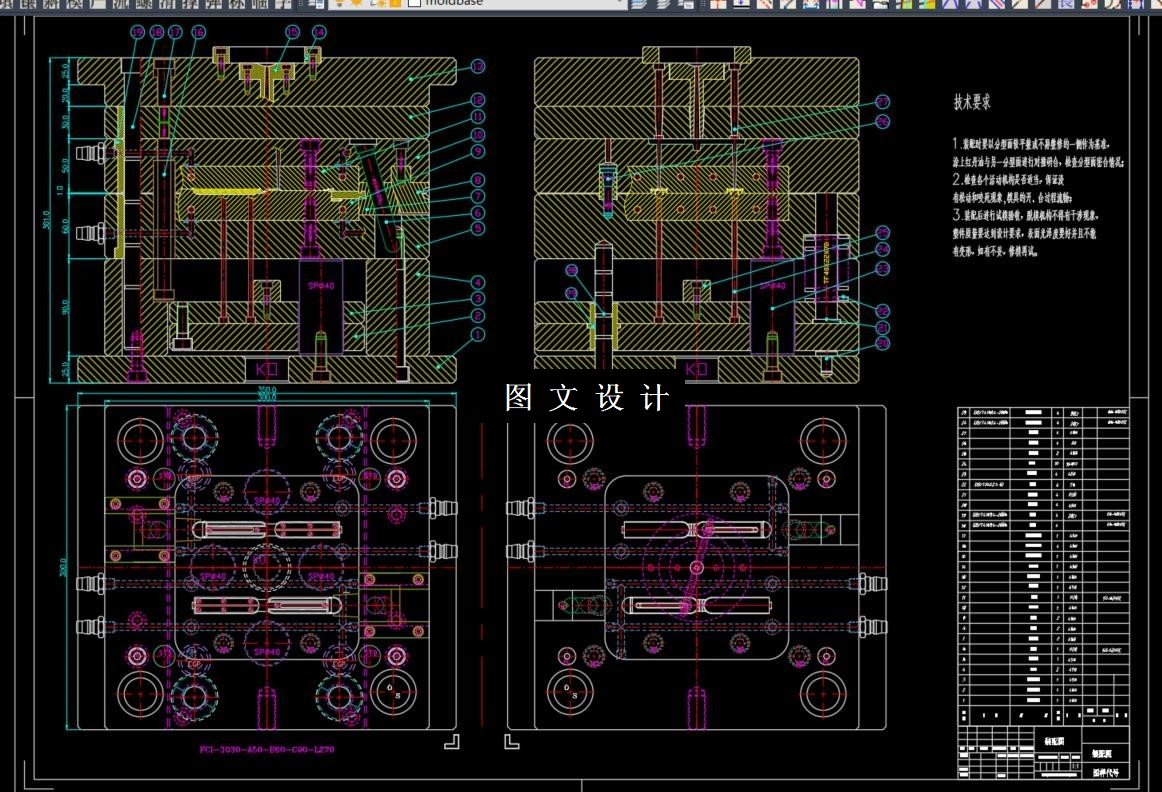
Task: Click the white color swatch of the moldbase layer
Action: (x=415, y=3)
